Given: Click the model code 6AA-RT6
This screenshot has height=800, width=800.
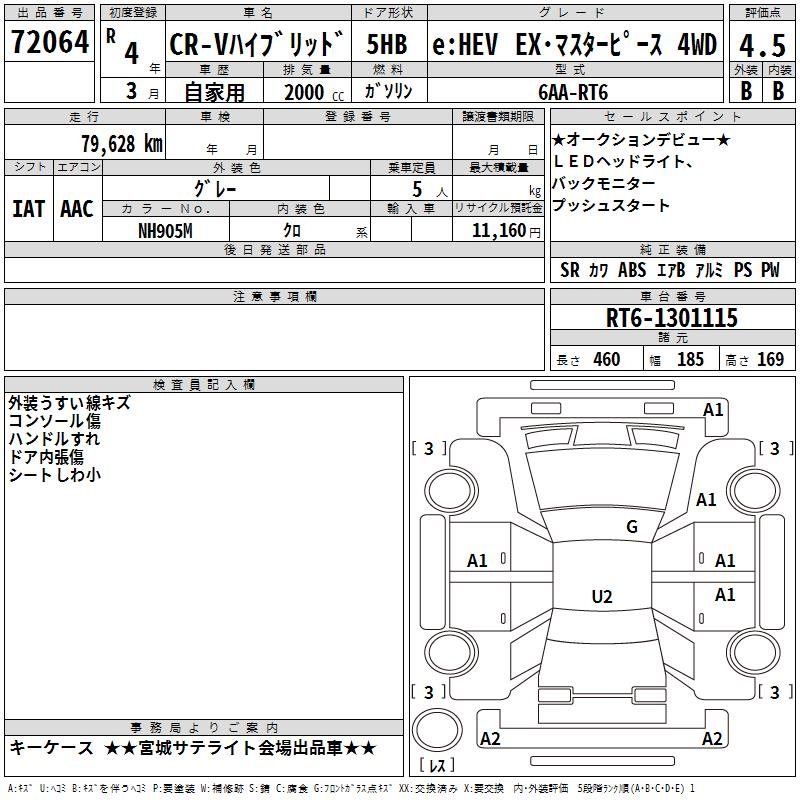Looking at the screenshot, I should point(573,92).
